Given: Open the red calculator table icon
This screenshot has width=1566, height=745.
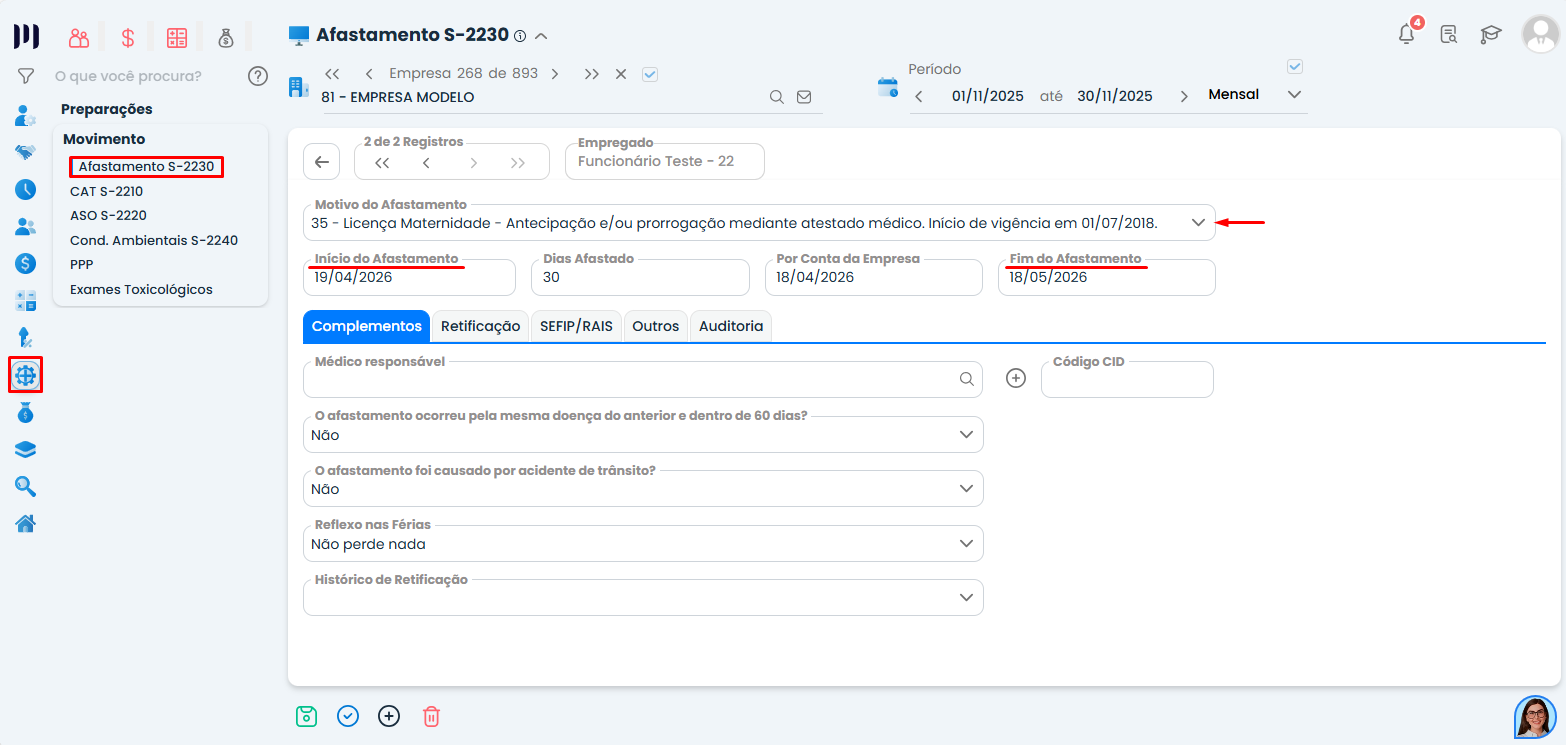Looking at the screenshot, I should tap(177, 38).
